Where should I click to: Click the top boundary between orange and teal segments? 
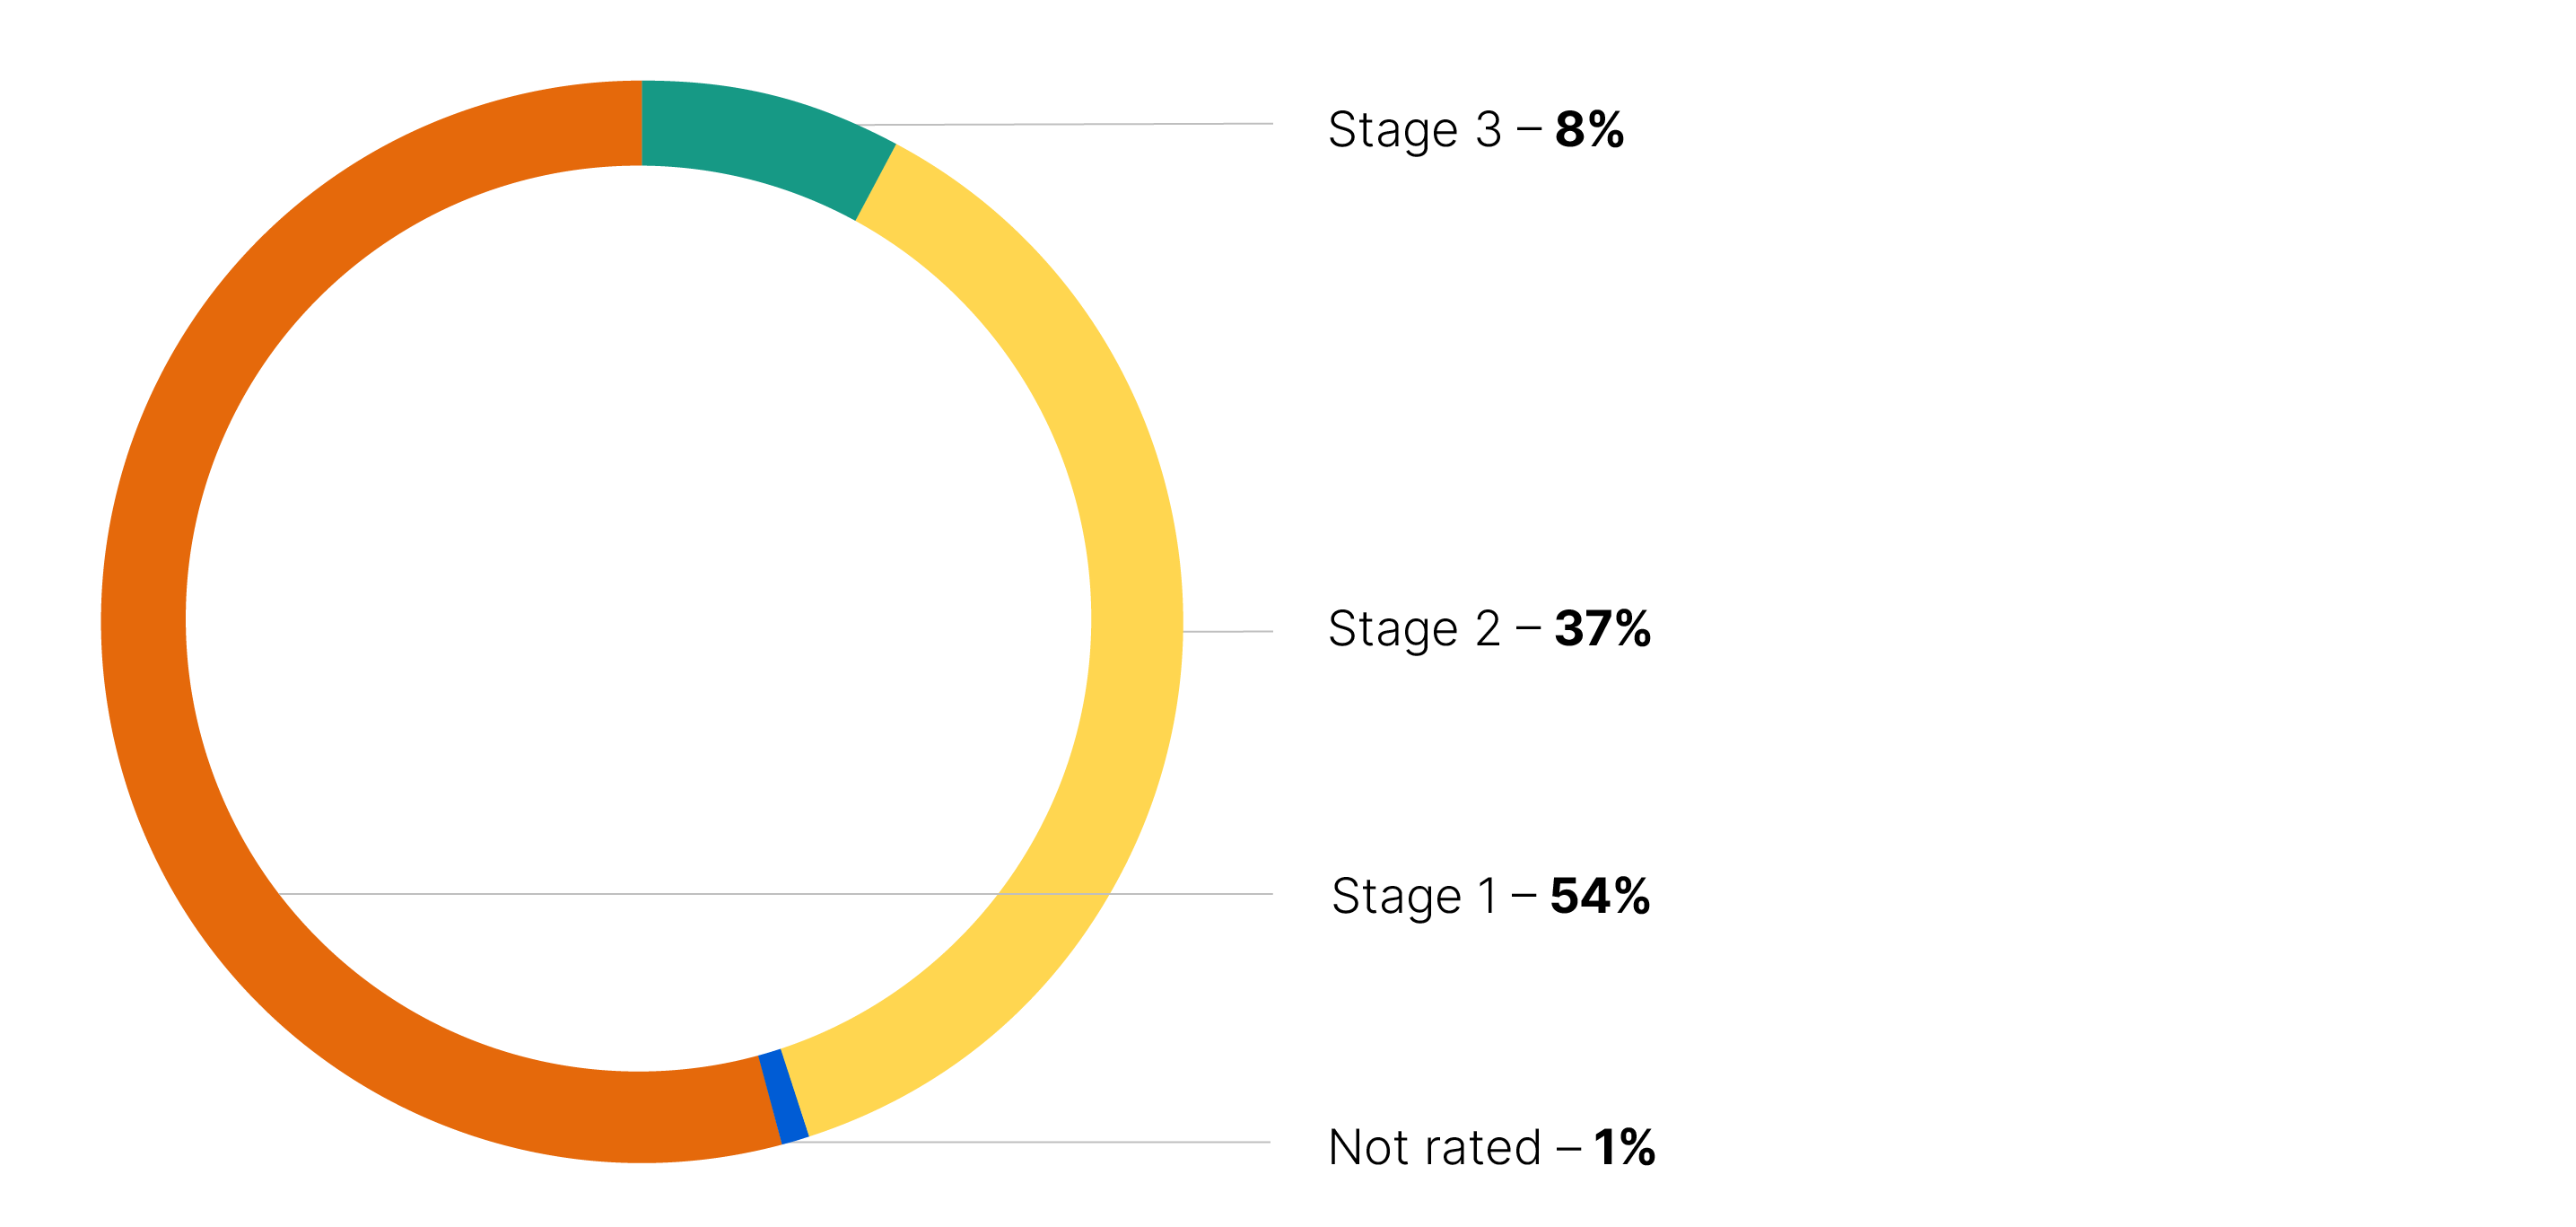click(642, 123)
